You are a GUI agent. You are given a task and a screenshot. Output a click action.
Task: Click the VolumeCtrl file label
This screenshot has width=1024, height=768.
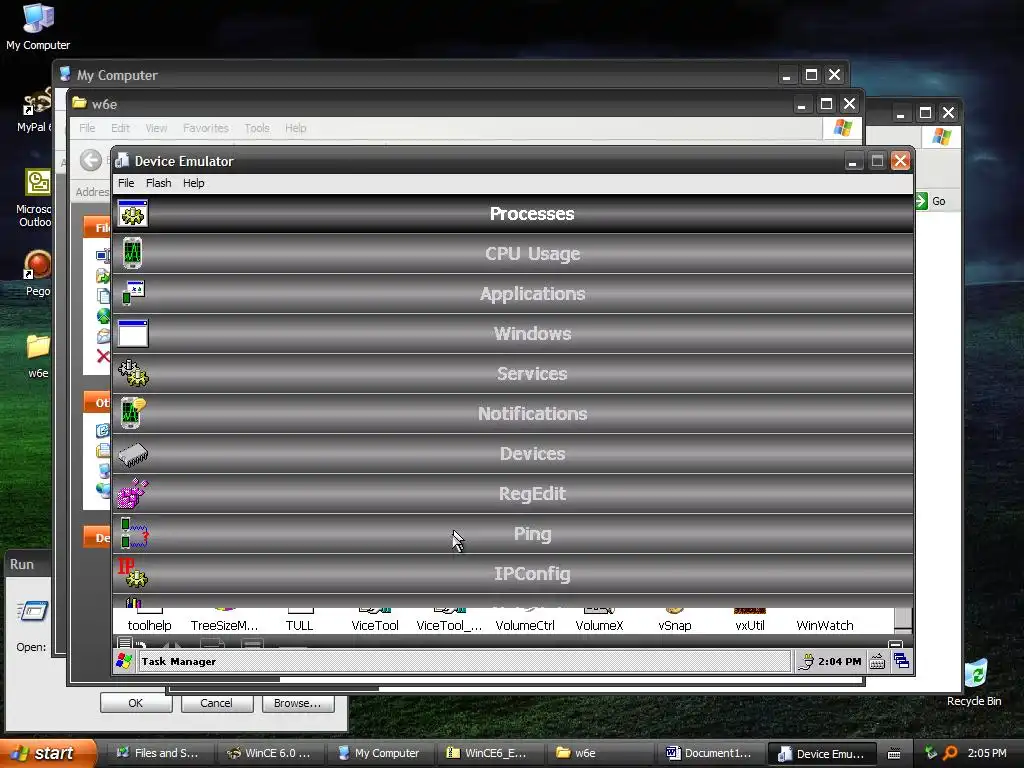click(x=525, y=625)
